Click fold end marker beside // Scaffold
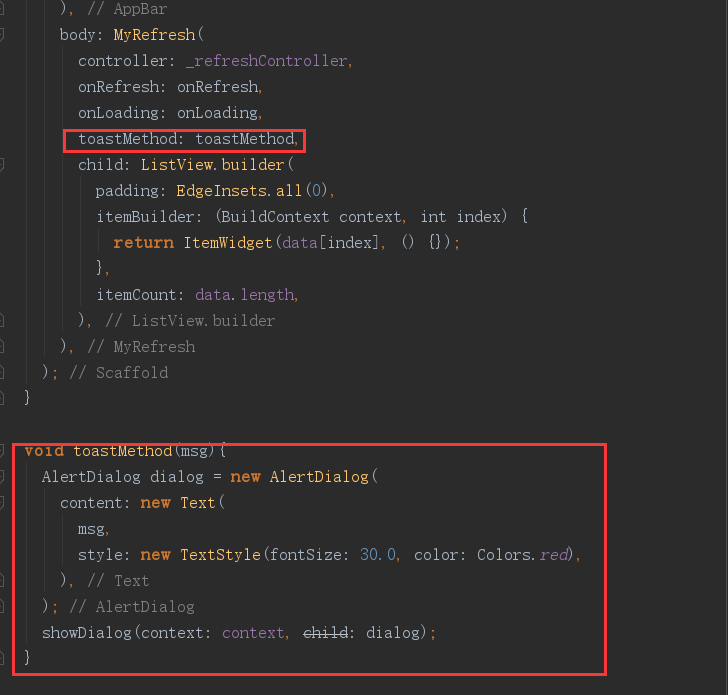 coord(2,372)
